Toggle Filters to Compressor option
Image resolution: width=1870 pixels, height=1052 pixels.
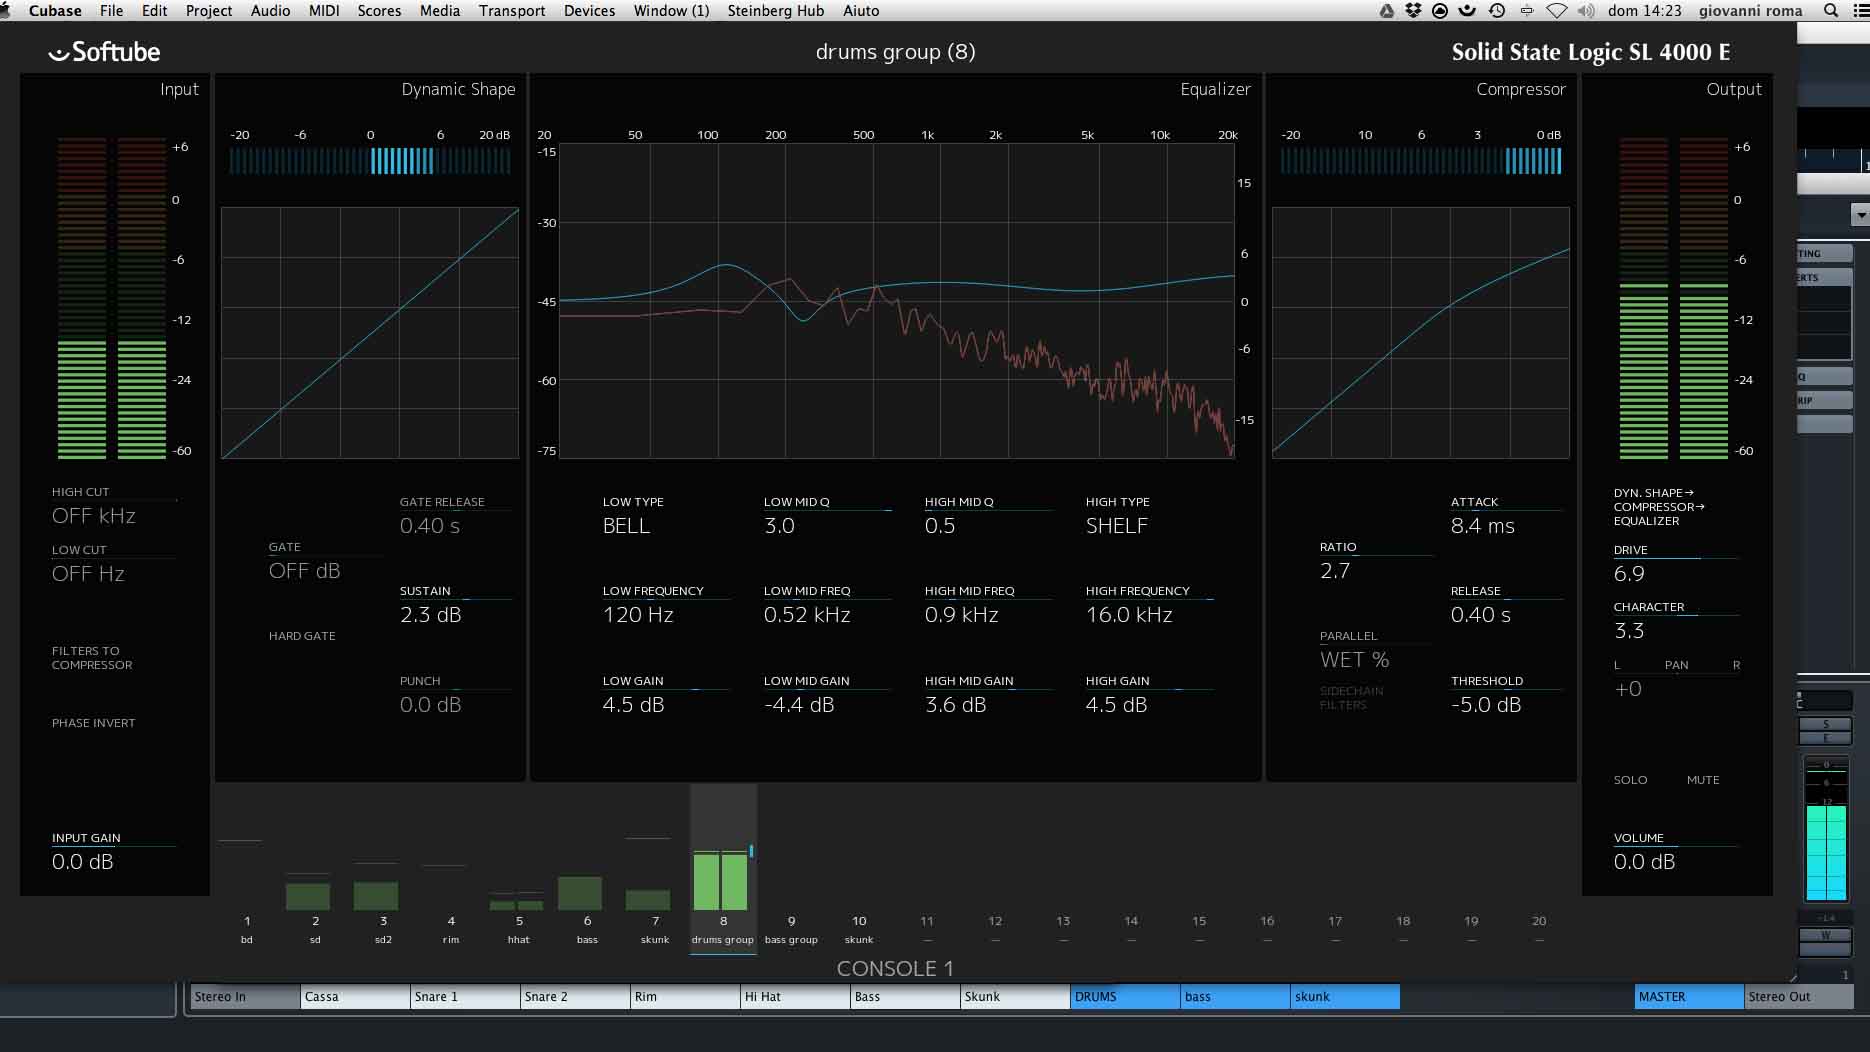pos(92,658)
